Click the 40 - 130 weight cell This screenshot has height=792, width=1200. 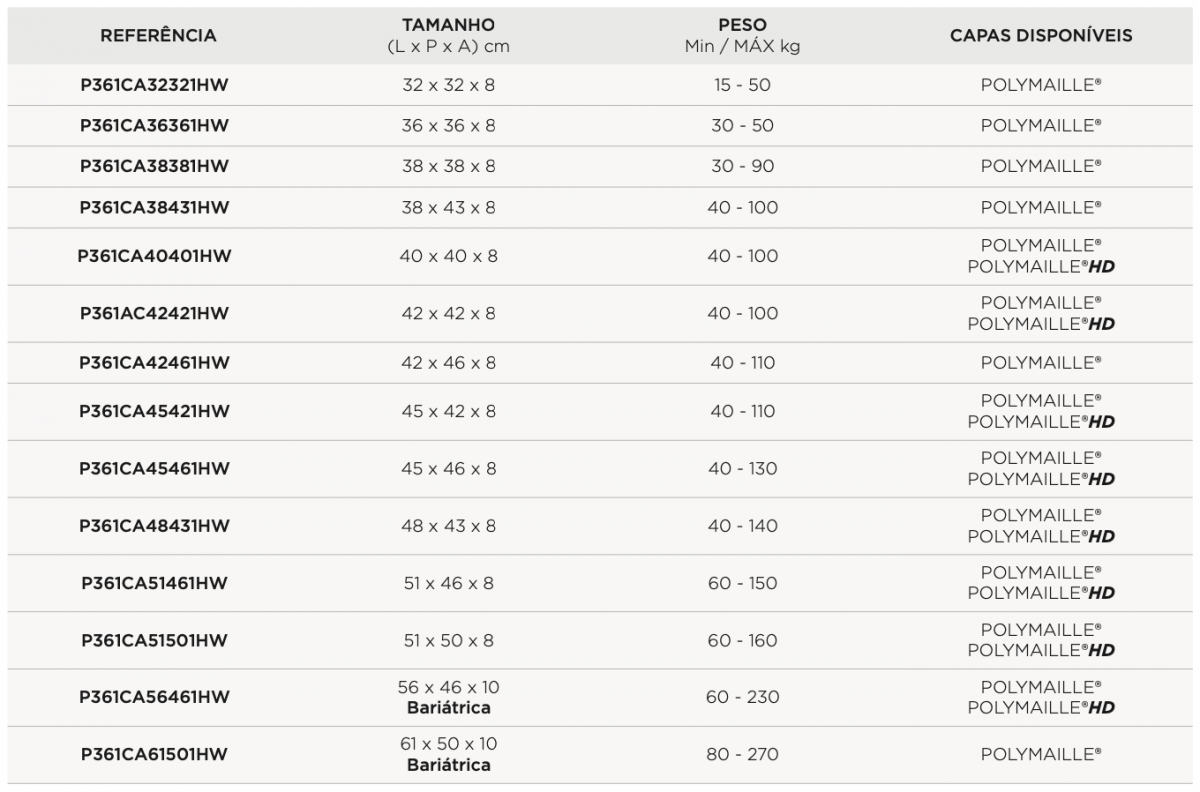[x=742, y=468]
